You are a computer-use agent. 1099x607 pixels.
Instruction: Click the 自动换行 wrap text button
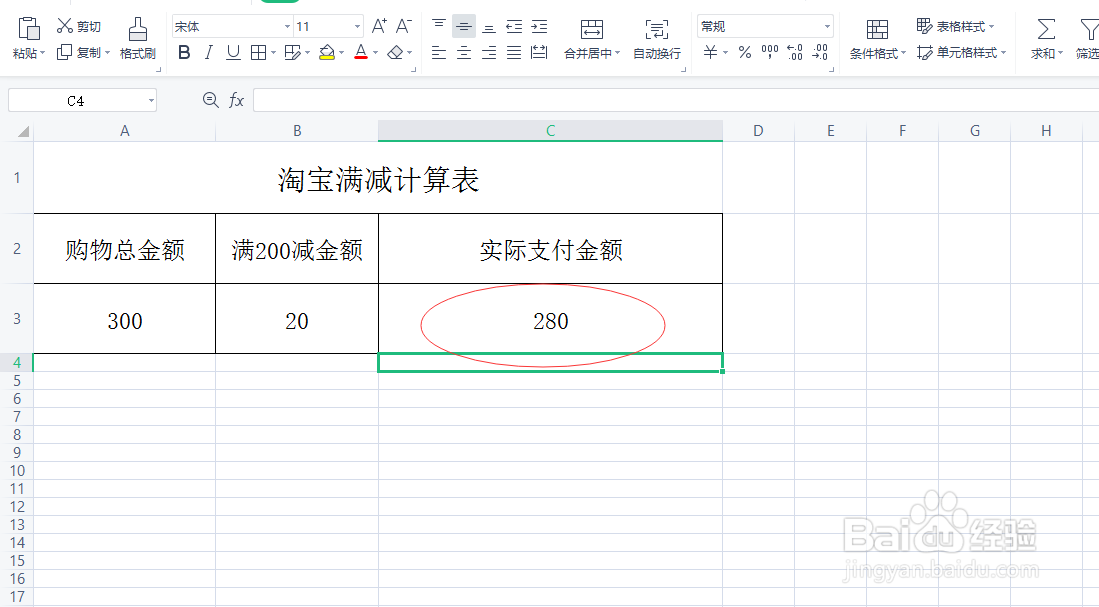(x=657, y=39)
